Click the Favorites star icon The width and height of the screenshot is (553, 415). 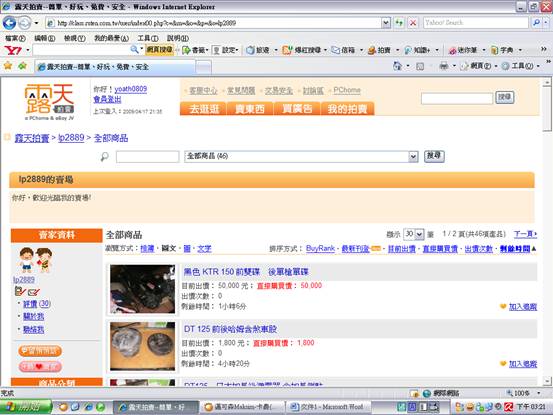(x=8, y=66)
